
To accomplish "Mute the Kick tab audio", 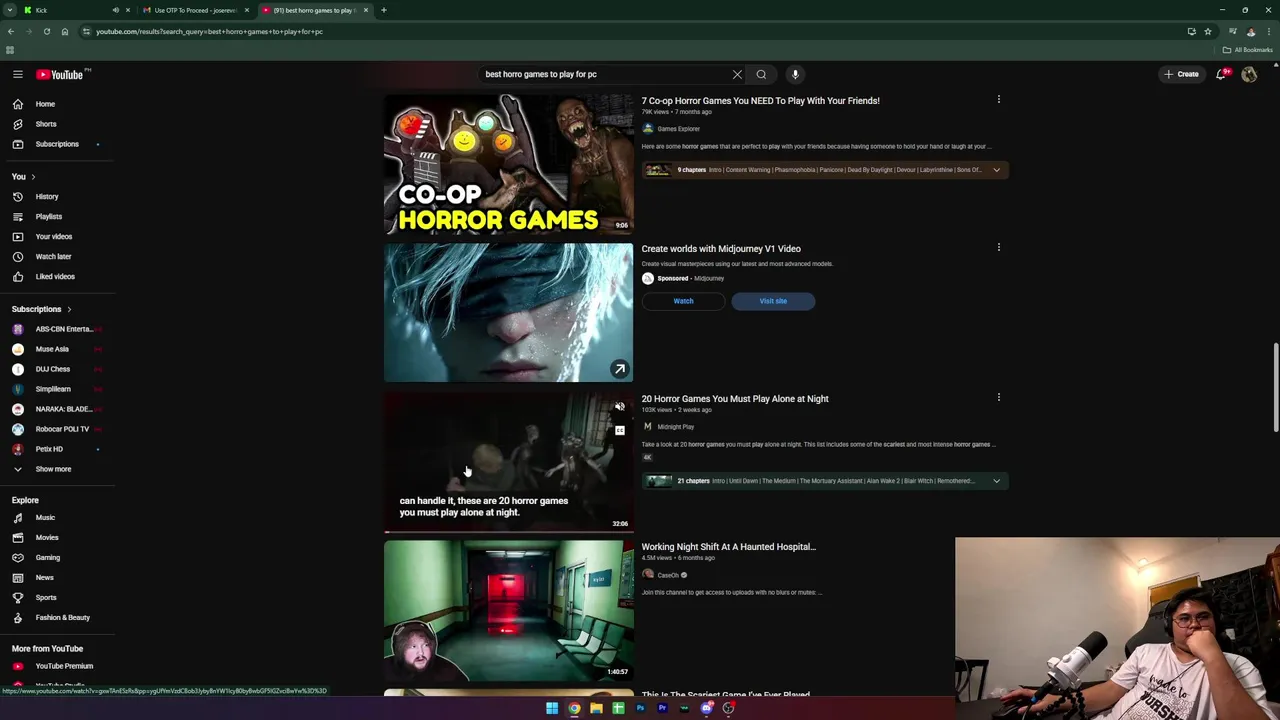I will tap(115, 10).
